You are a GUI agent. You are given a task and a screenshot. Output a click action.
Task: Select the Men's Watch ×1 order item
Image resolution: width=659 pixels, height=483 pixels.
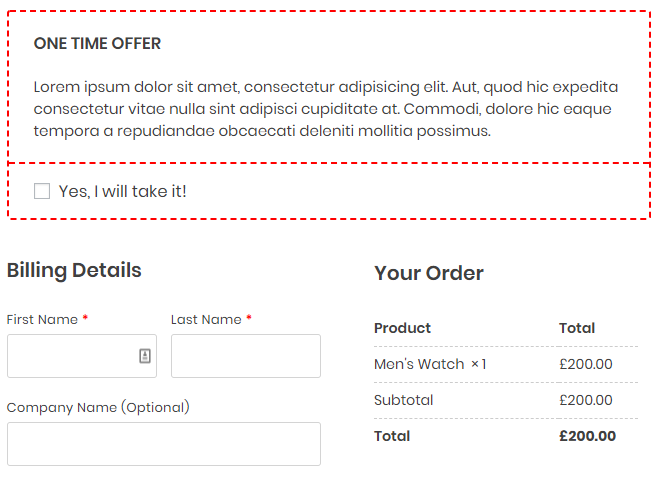click(430, 364)
